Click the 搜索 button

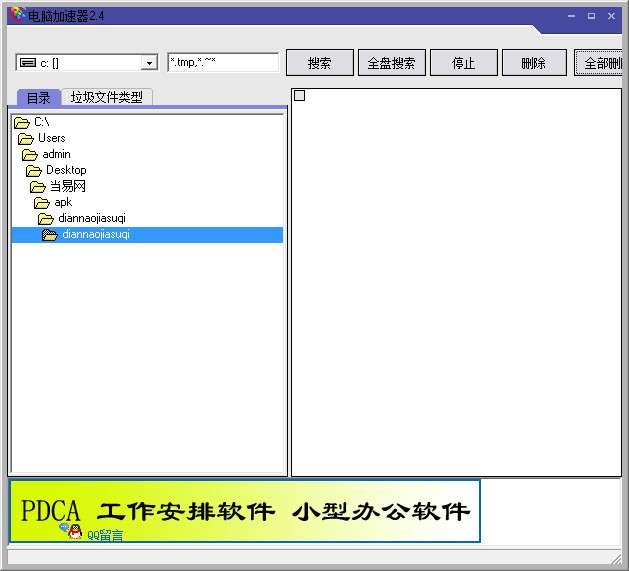coord(320,63)
